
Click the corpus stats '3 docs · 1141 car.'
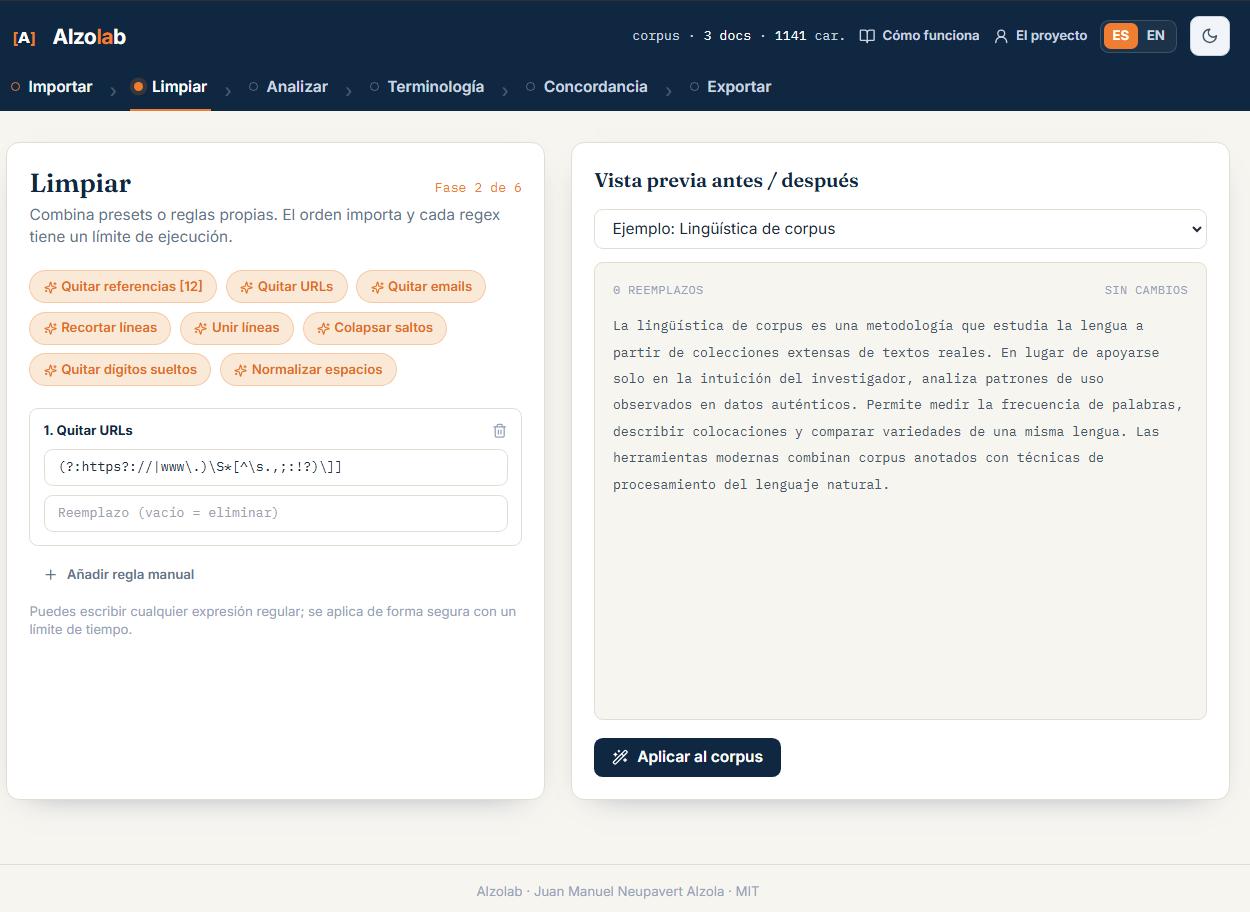click(x=774, y=36)
